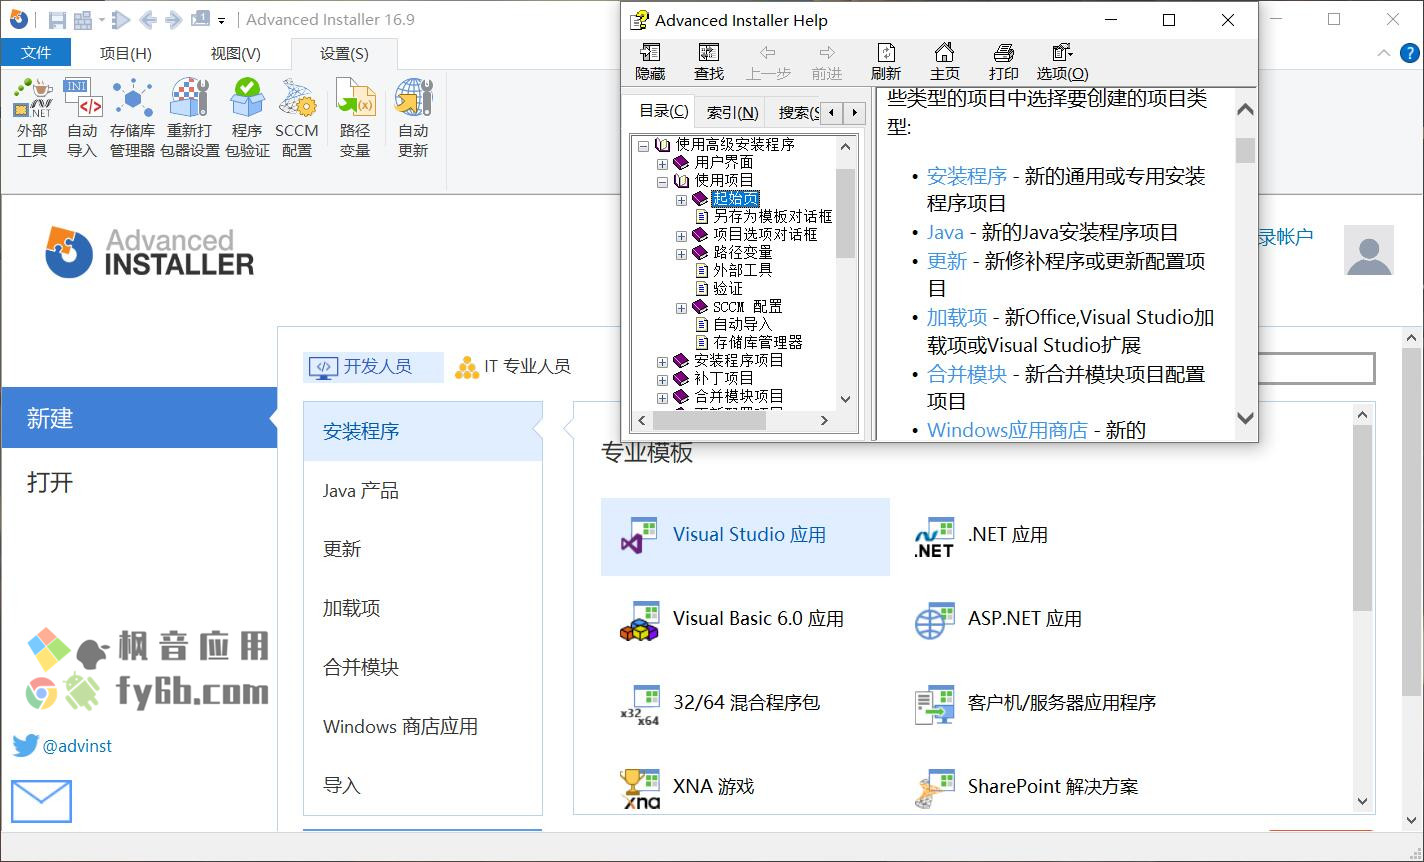The height and width of the screenshot is (862, 1424).
Task: Collapse the 使用项目 tree node
Action: [662, 181]
